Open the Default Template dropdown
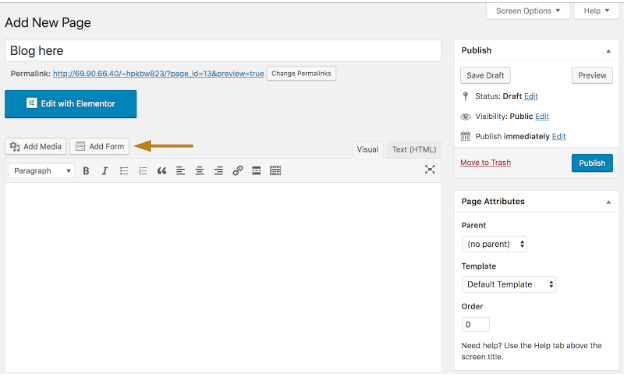Screen dimensions: 624x375 (x=509, y=284)
